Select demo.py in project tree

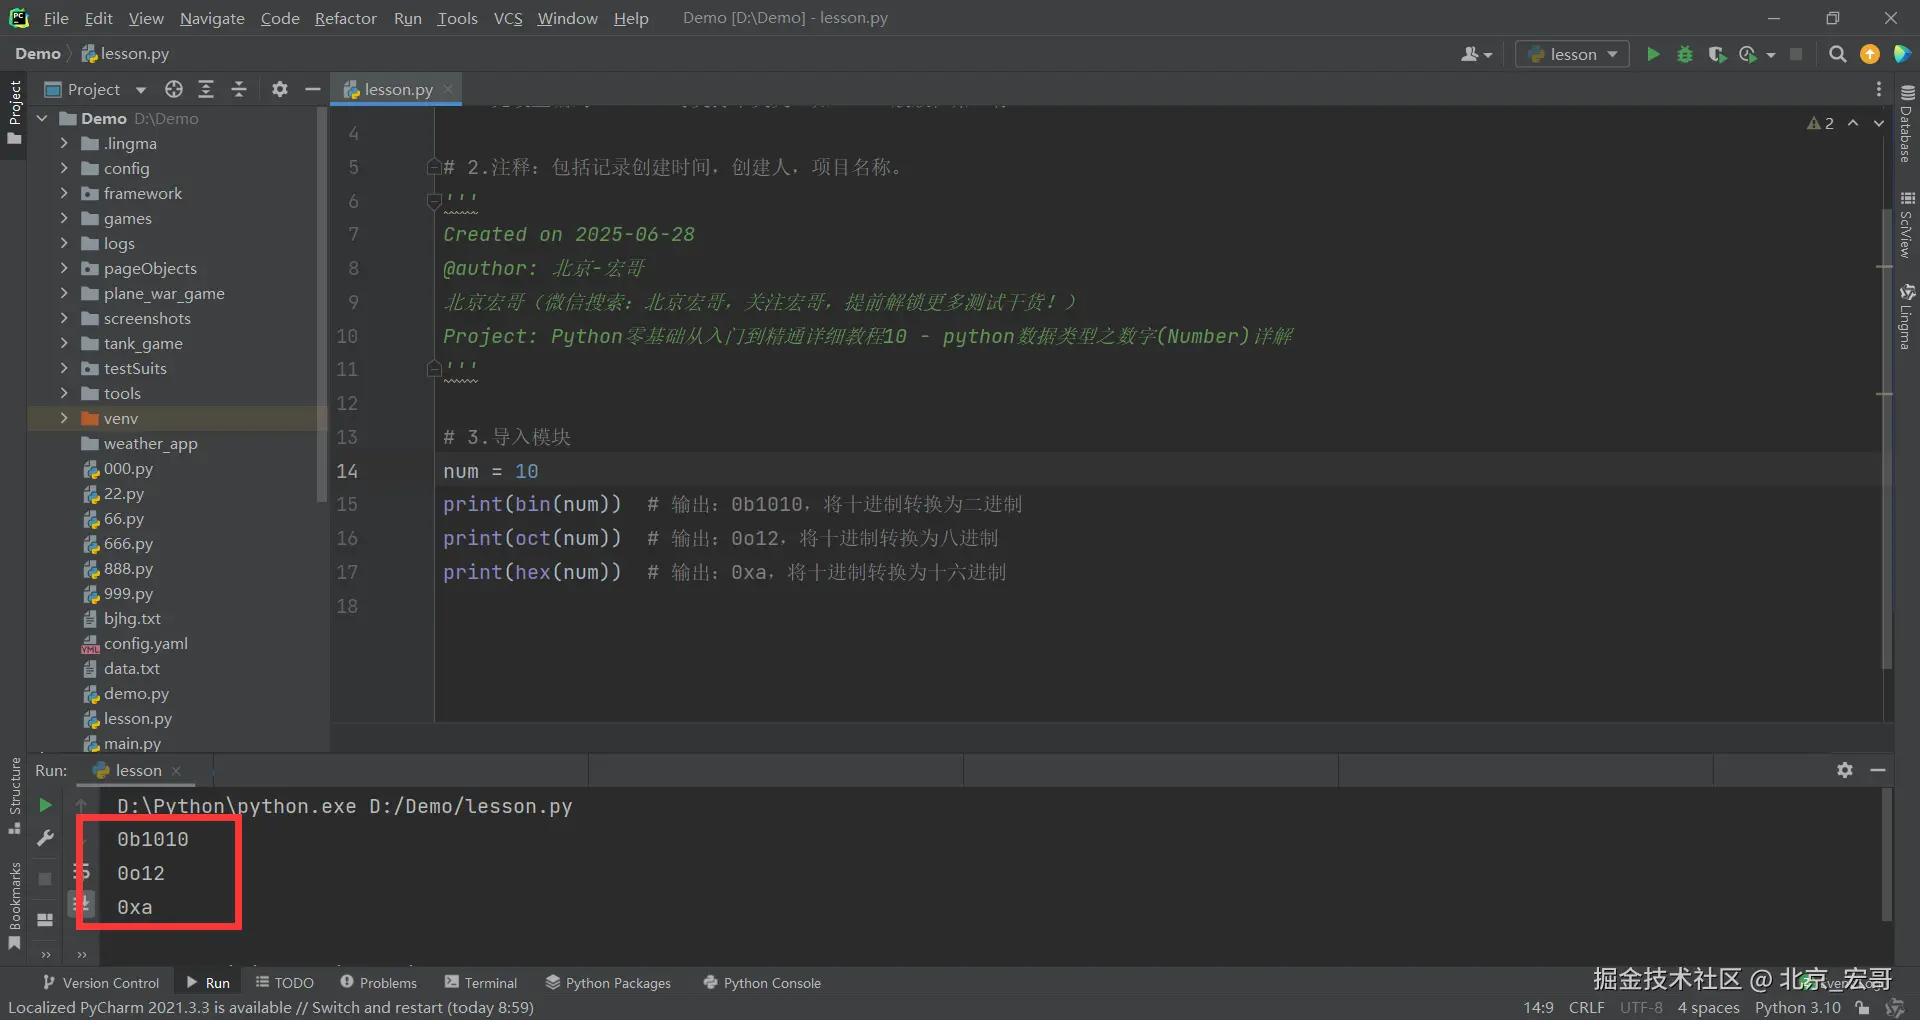136,693
